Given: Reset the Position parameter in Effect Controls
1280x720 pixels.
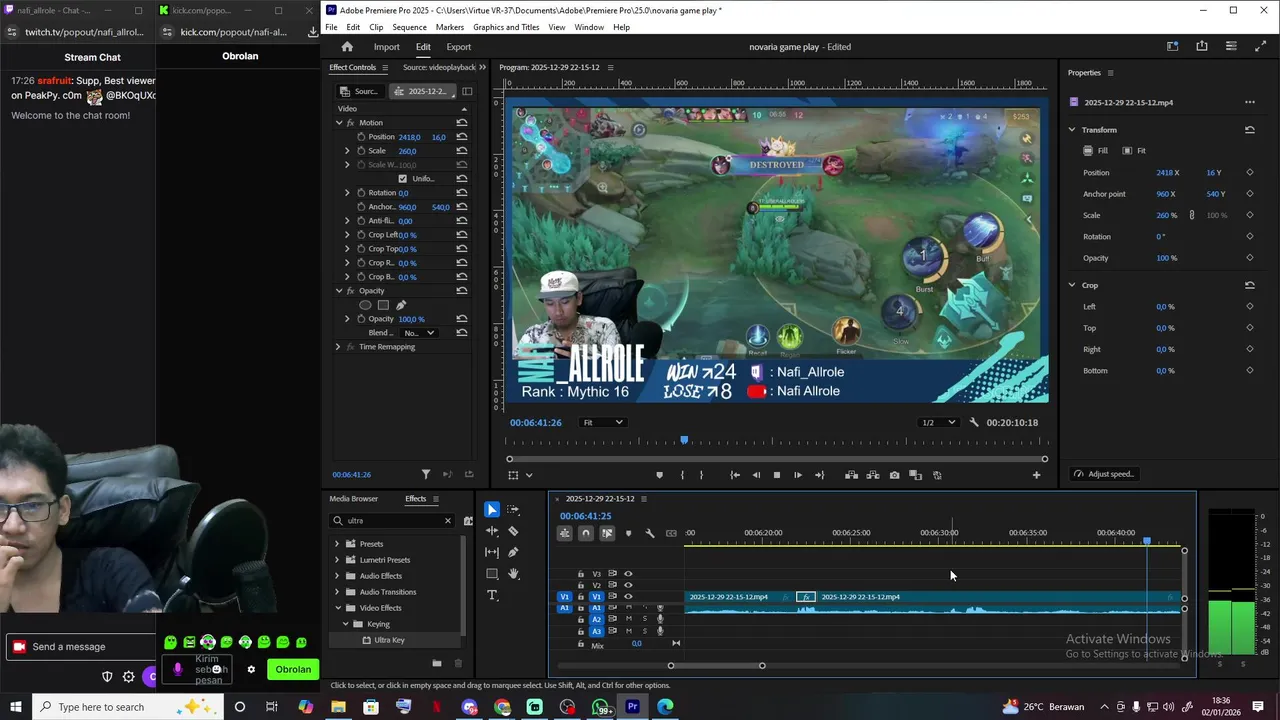Looking at the screenshot, I should tap(461, 137).
